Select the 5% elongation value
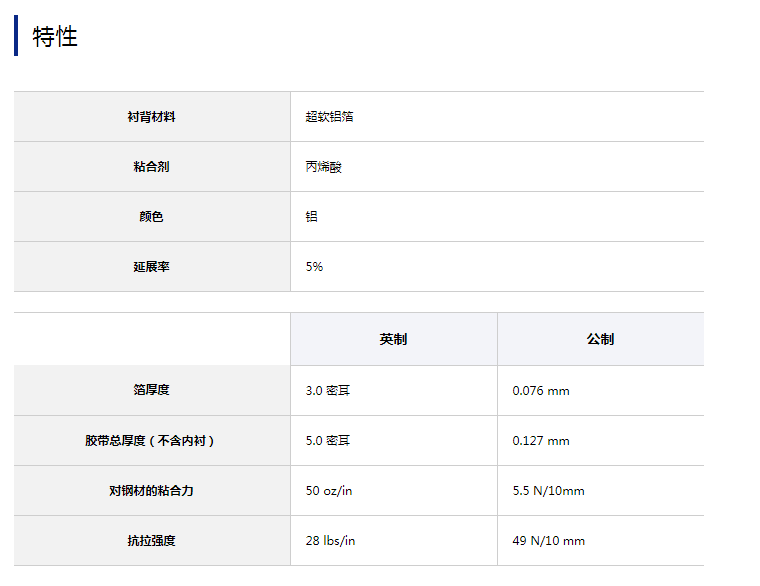 (x=314, y=267)
